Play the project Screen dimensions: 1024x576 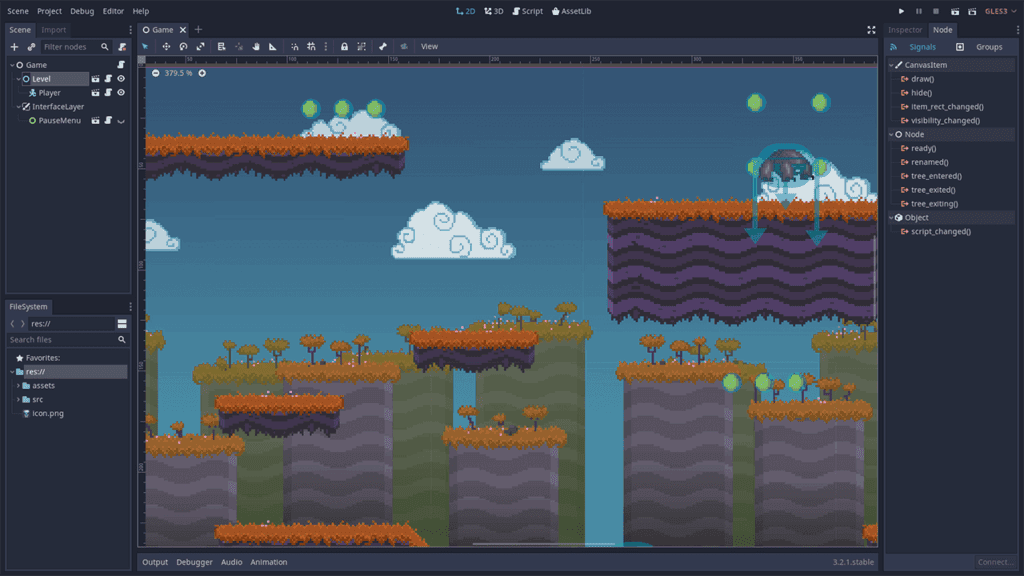point(901,11)
